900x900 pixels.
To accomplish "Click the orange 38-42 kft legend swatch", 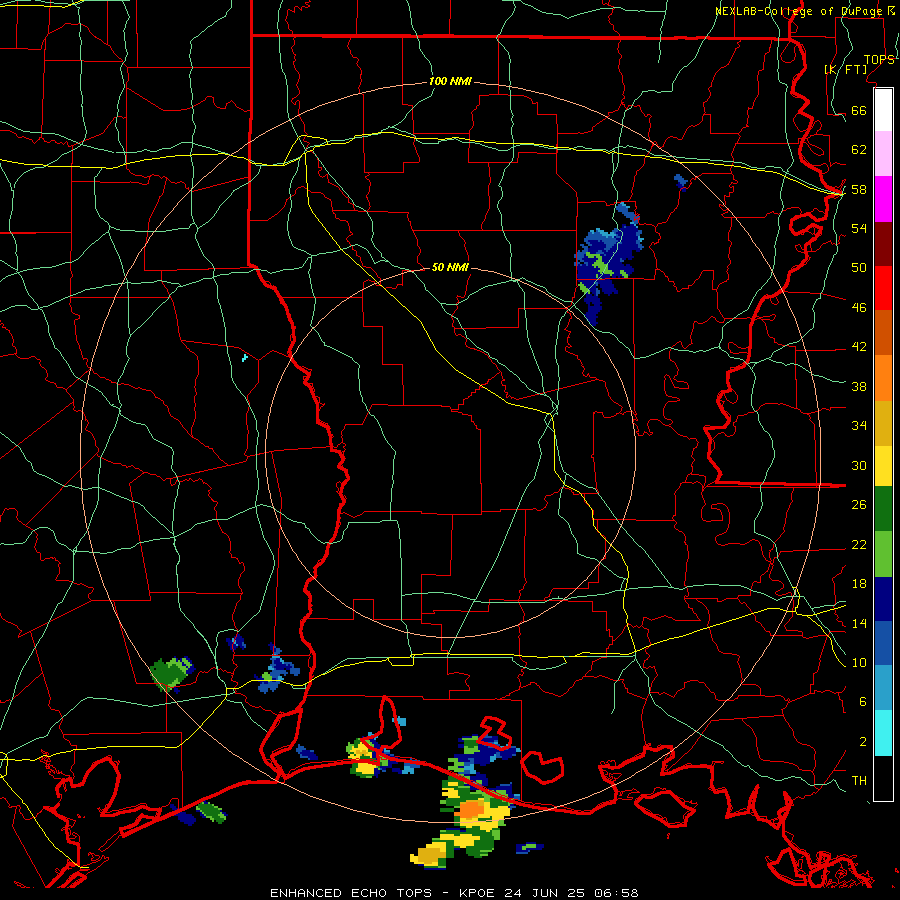I will click(x=883, y=378).
